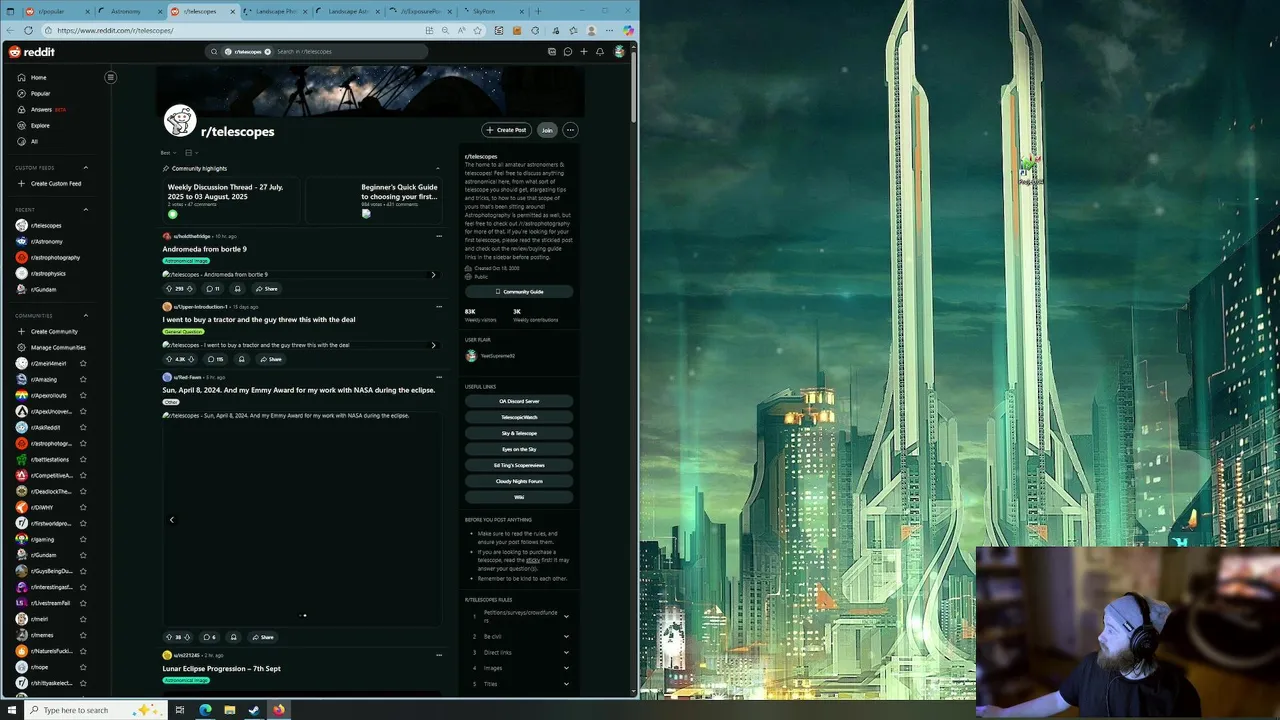1280x720 pixels.
Task: Open the Best sort dropdown
Action: pyautogui.click(x=167, y=153)
